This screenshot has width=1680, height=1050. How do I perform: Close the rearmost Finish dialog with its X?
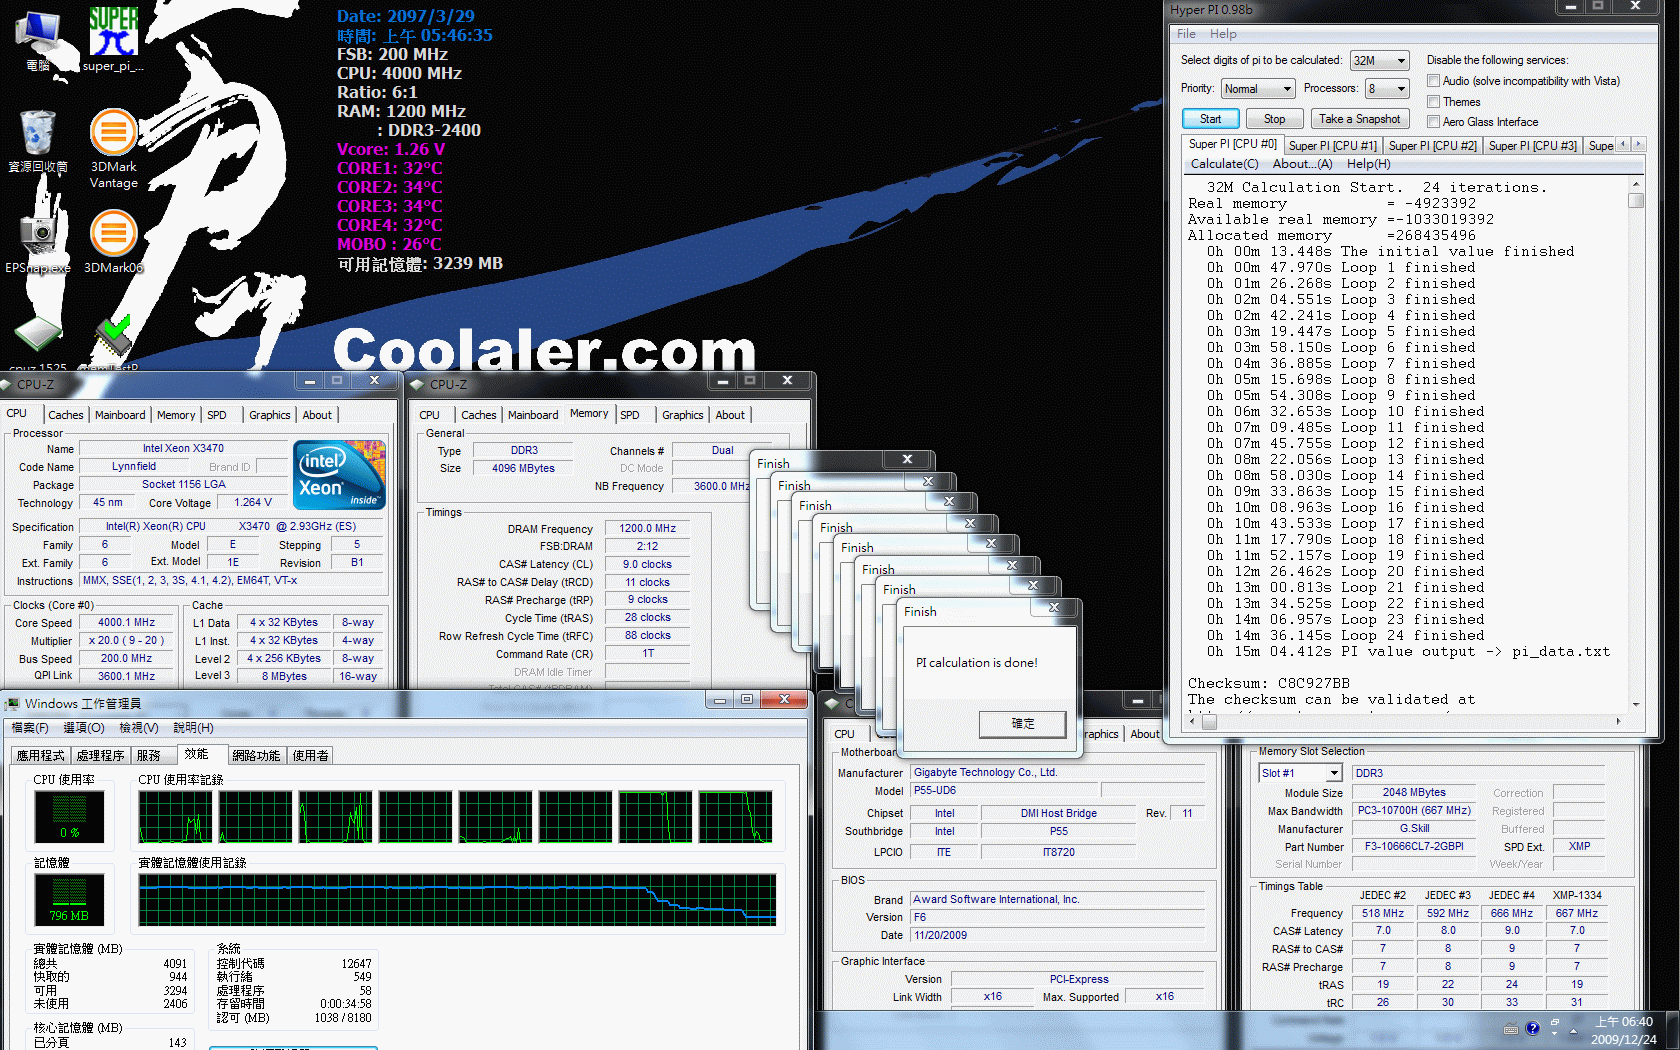click(907, 459)
